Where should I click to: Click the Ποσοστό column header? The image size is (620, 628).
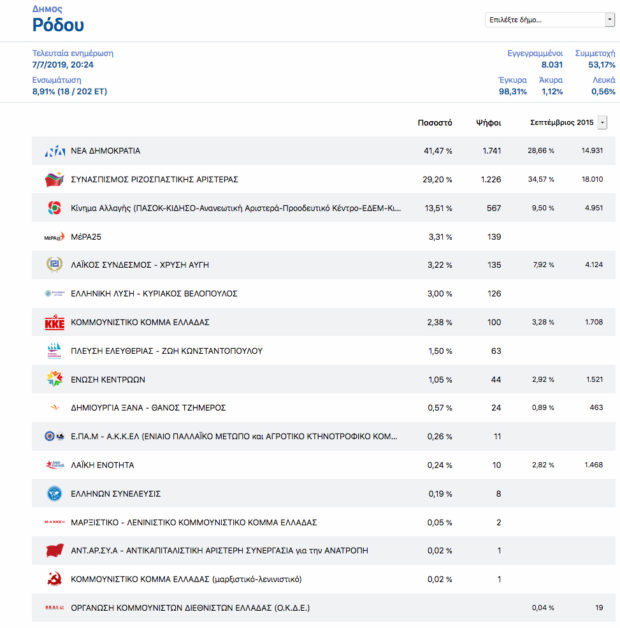(x=435, y=123)
